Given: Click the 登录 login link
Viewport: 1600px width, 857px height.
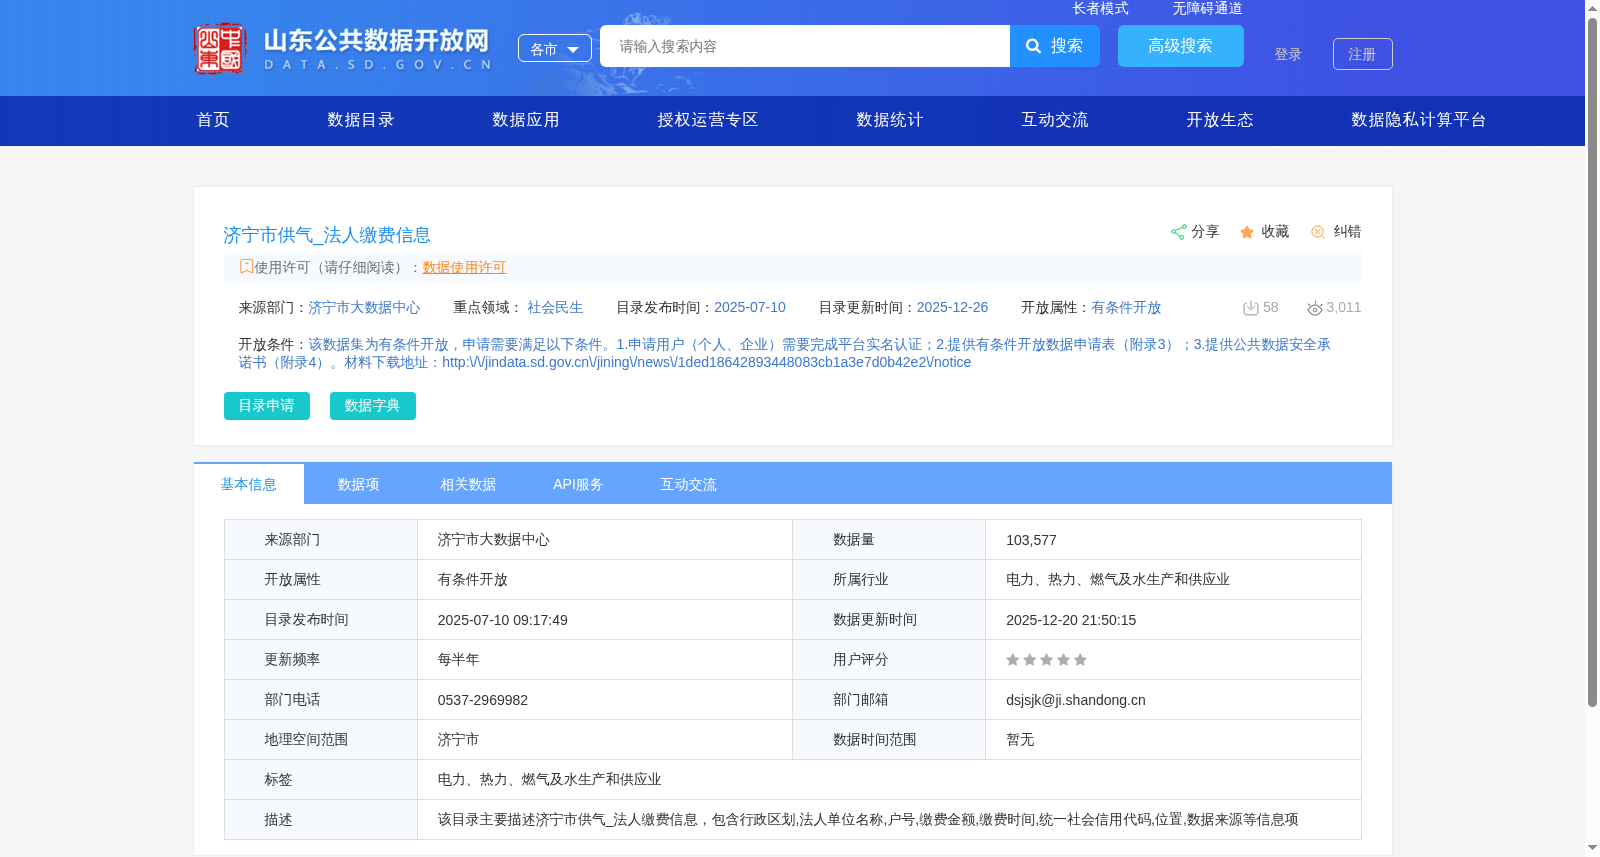Looking at the screenshot, I should pos(1288,54).
